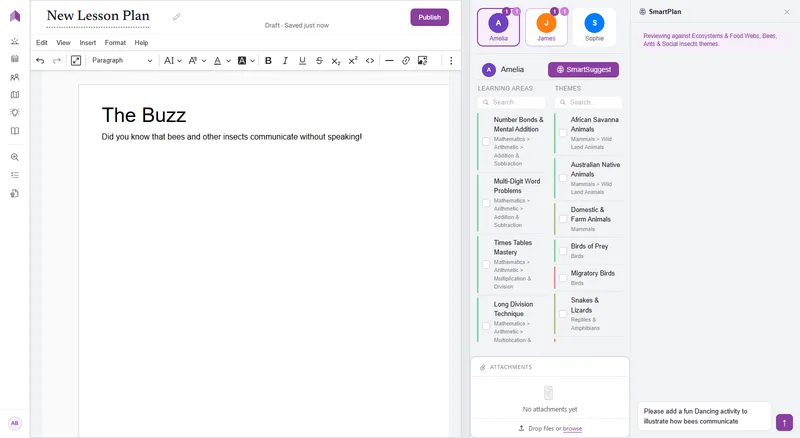
Task: Open the Insert menu
Action: coord(88,43)
